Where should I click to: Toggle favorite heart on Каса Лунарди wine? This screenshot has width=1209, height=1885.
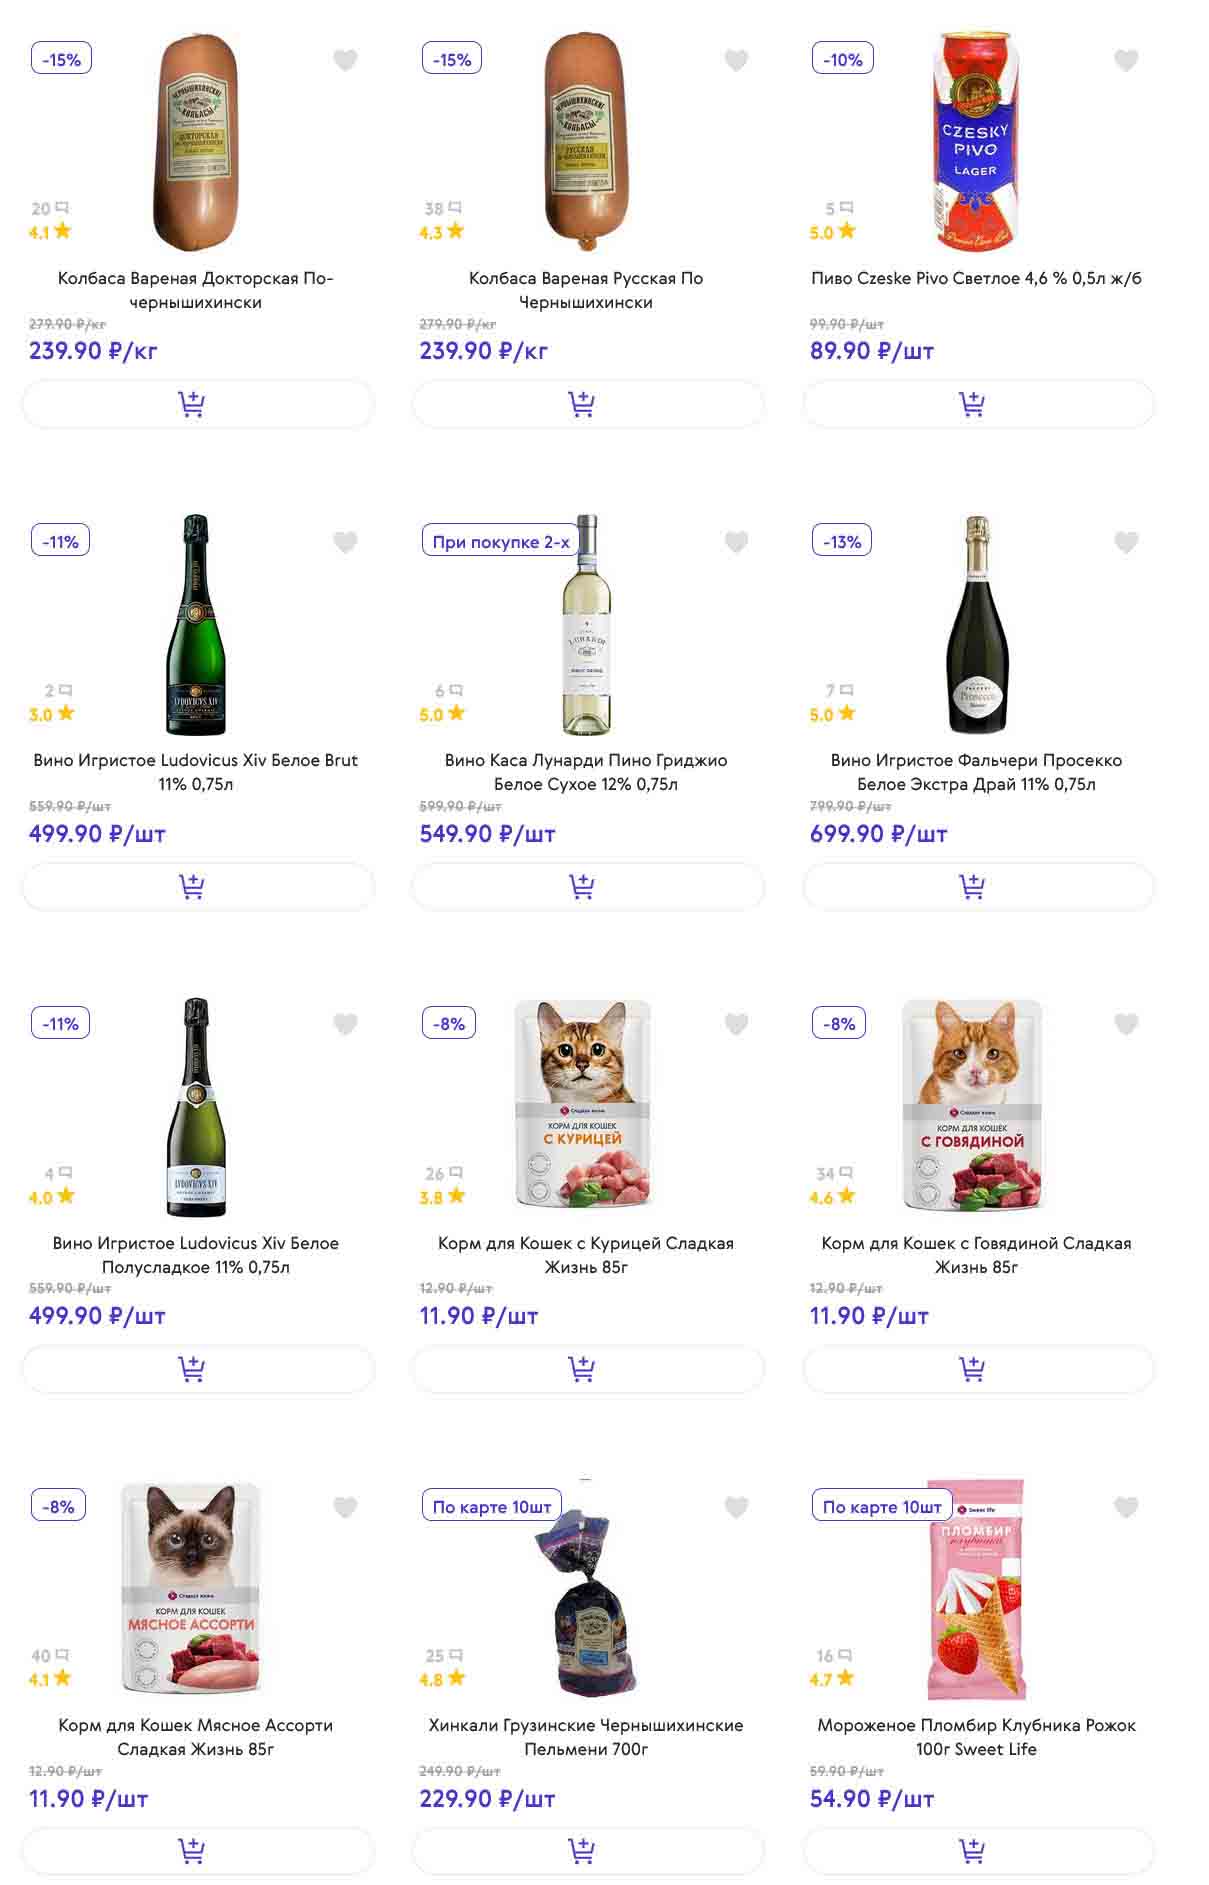tap(736, 542)
